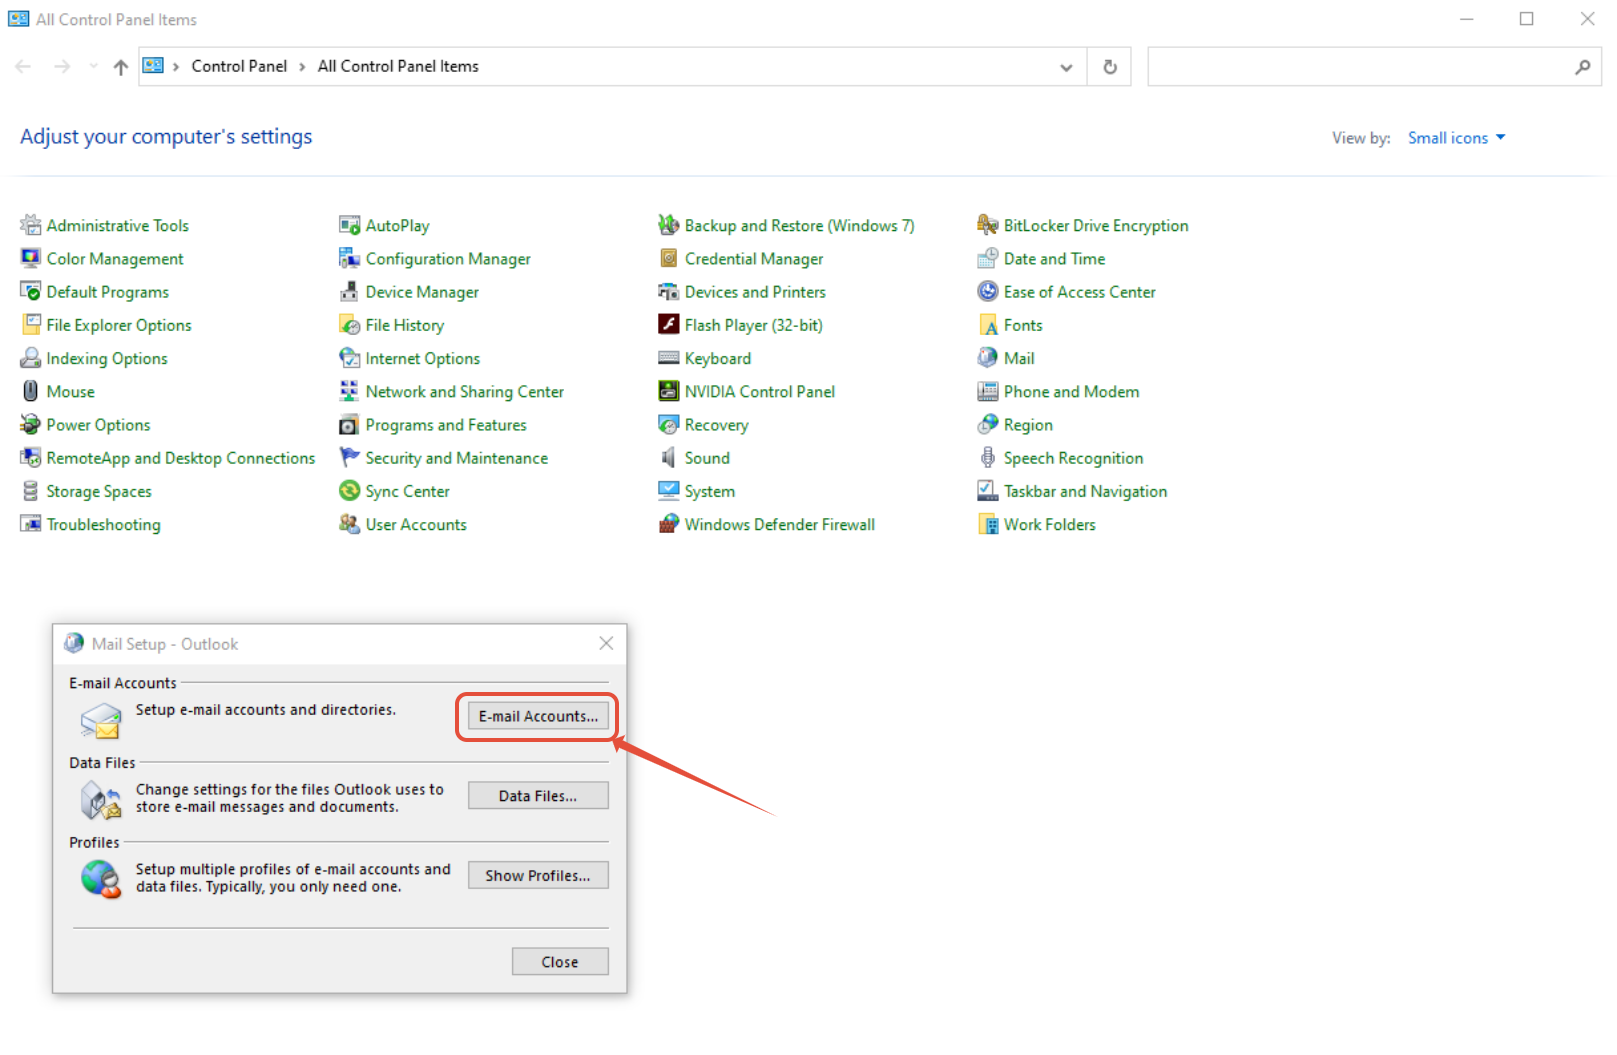Expand the chevron before Control Panel breadcrumb

[x=176, y=66]
